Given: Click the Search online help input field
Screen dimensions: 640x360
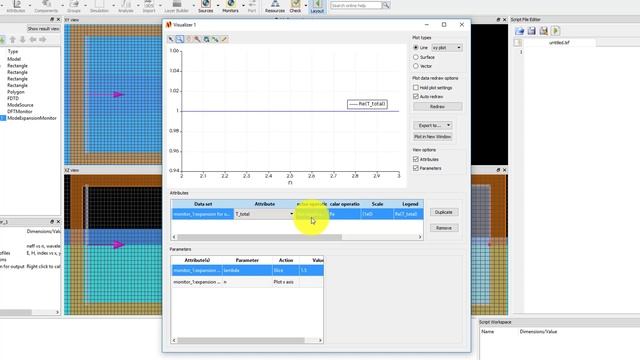Looking at the screenshot, I should (356, 5).
